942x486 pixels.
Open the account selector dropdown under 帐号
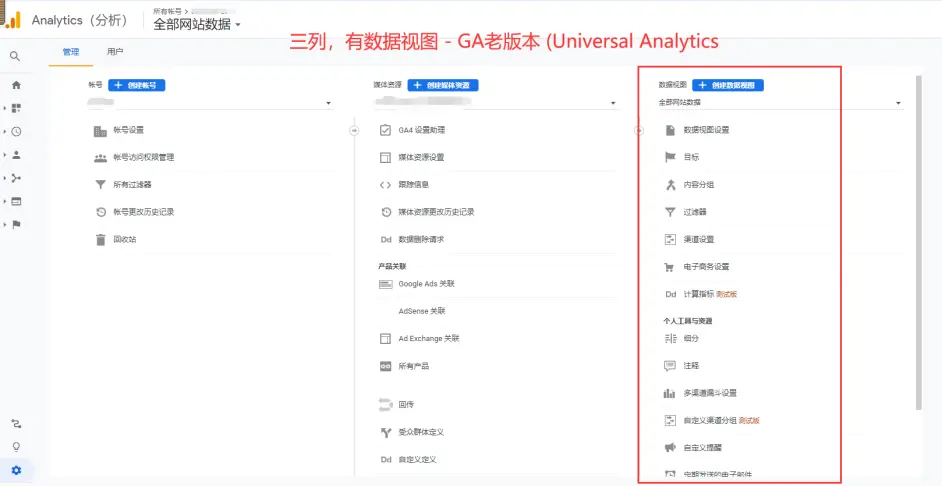click(210, 103)
